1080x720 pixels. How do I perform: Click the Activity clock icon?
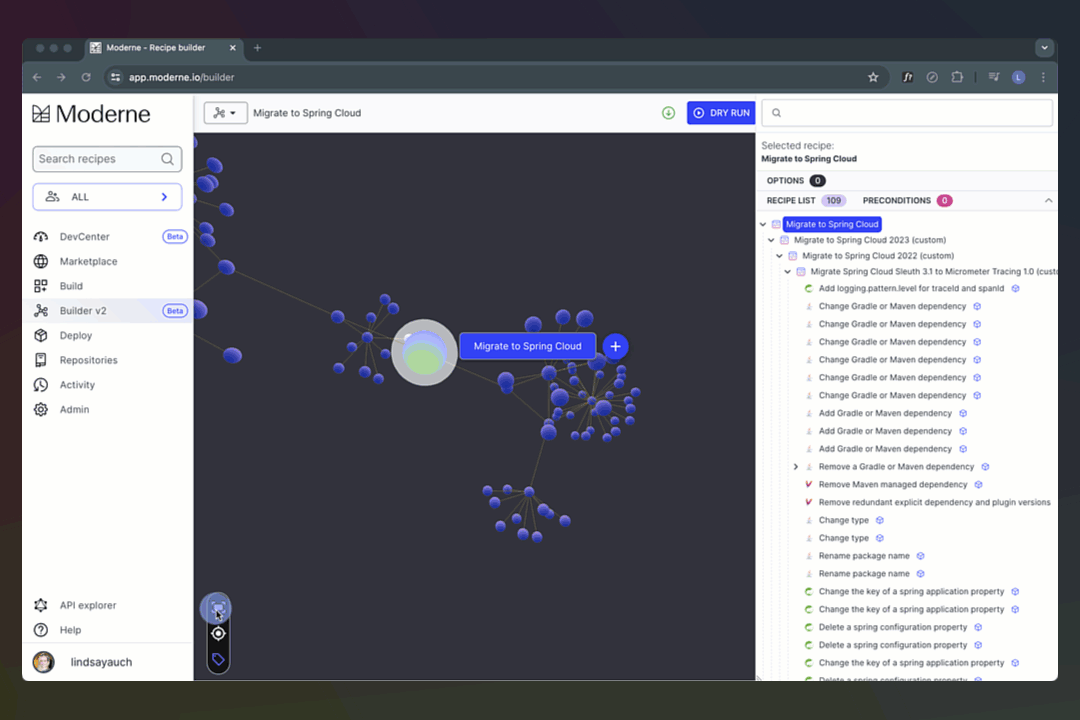tap(40, 385)
